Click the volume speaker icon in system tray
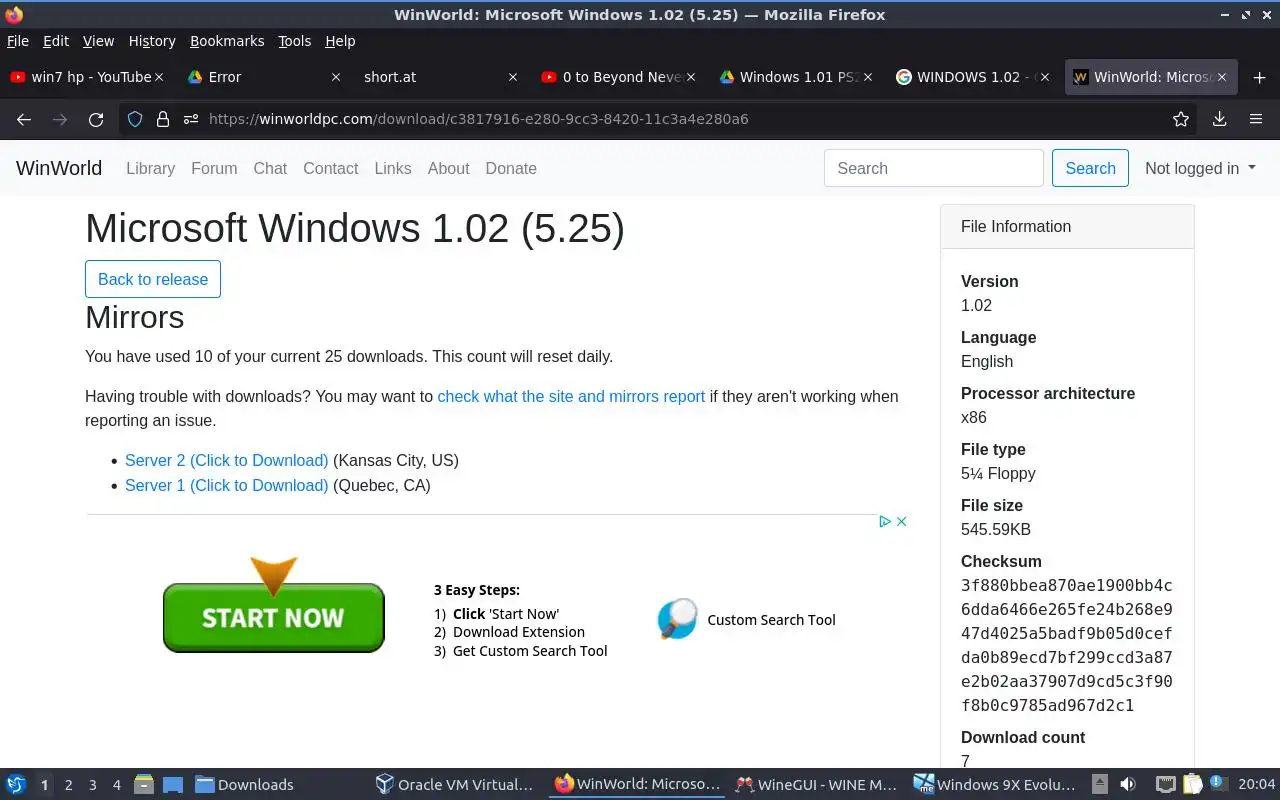 1128,784
